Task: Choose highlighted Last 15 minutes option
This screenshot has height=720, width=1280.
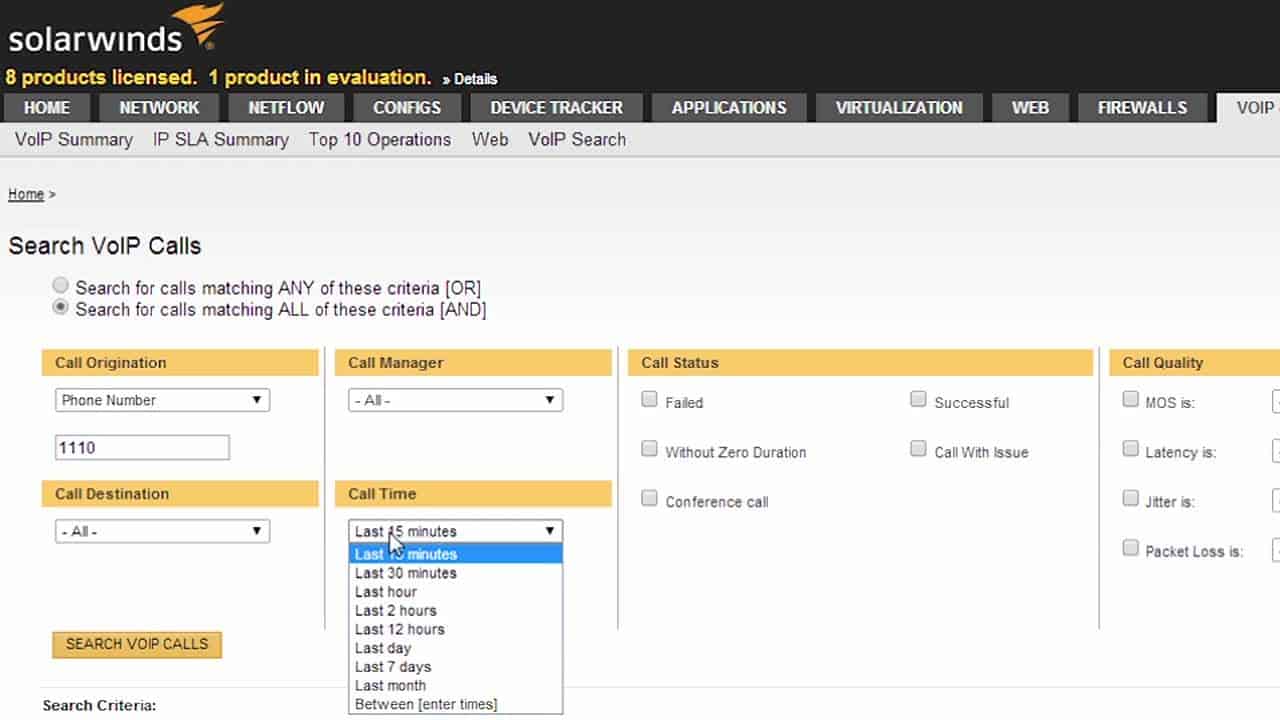Action: click(x=455, y=554)
